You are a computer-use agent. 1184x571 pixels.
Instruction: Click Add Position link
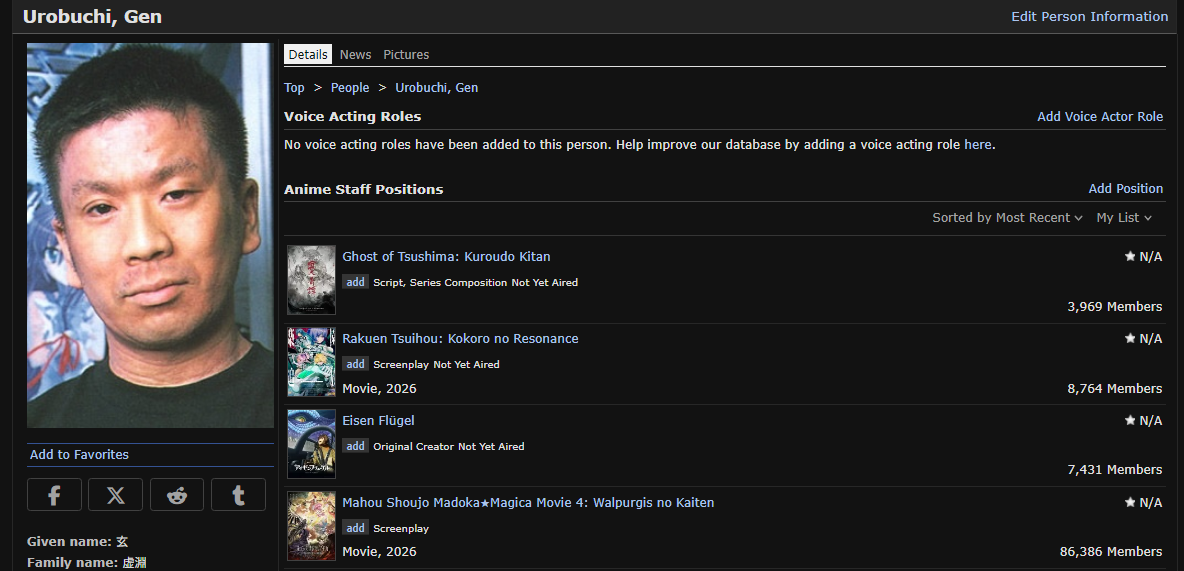(x=1126, y=189)
